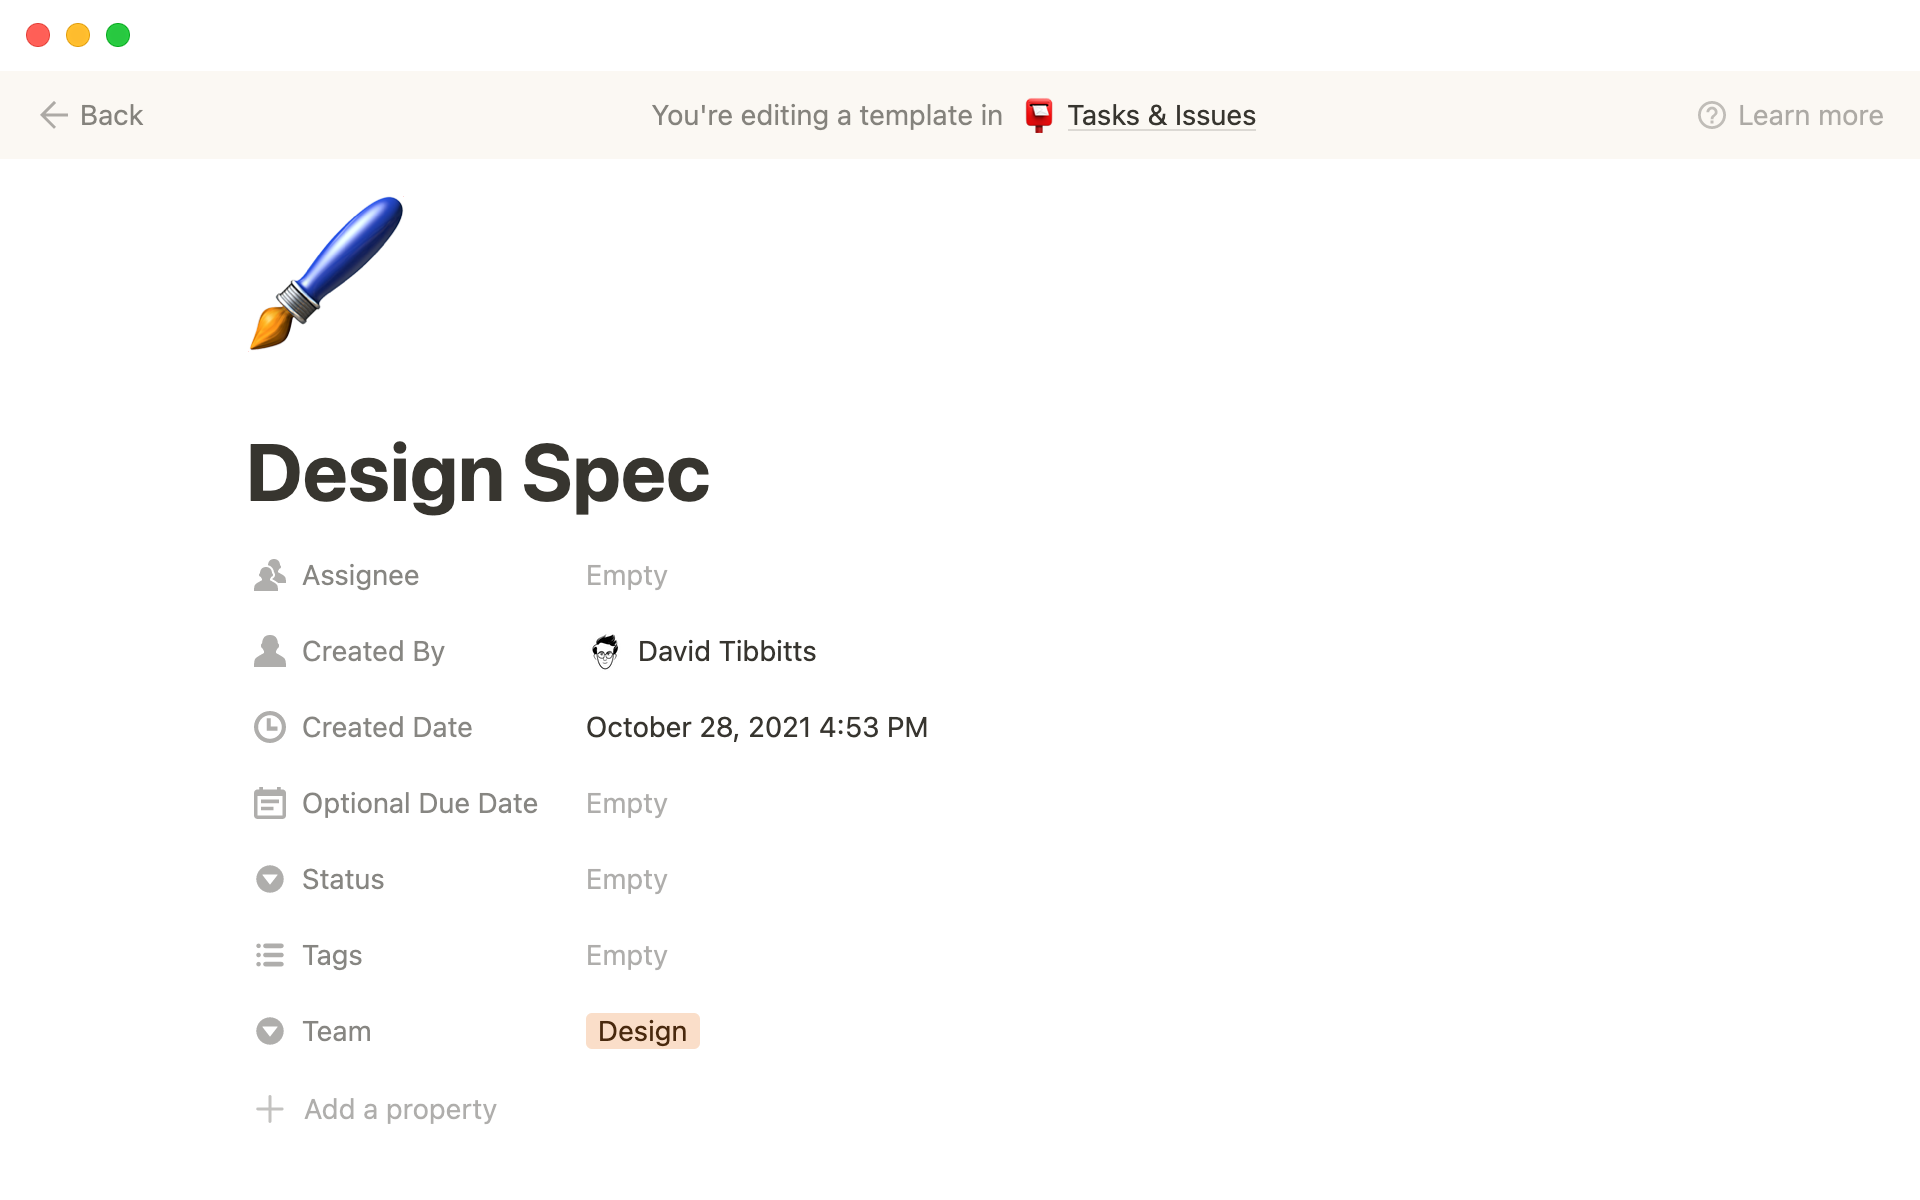Open the Team select dropdown icon
The image size is (1920, 1200).
pyautogui.click(x=269, y=1032)
